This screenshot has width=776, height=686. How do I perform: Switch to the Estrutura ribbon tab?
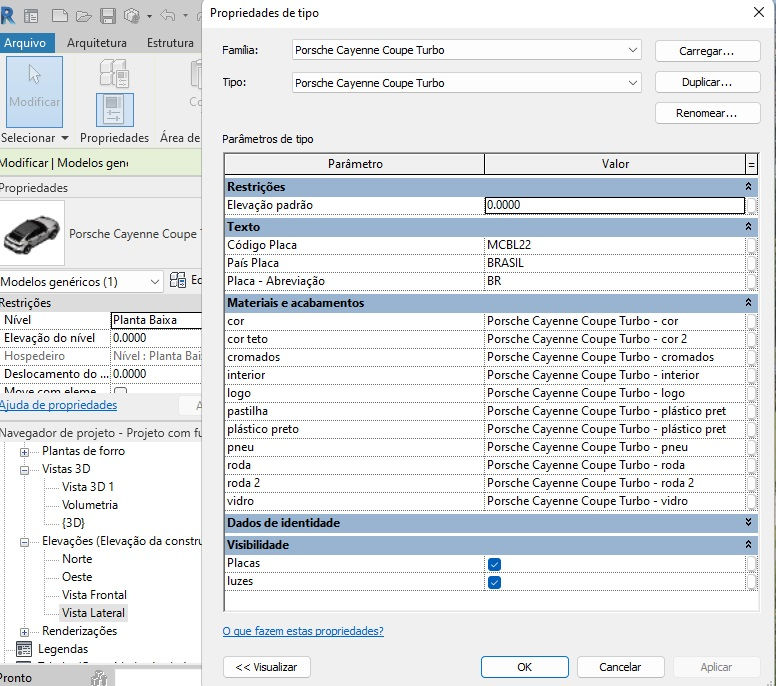click(x=170, y=43)
